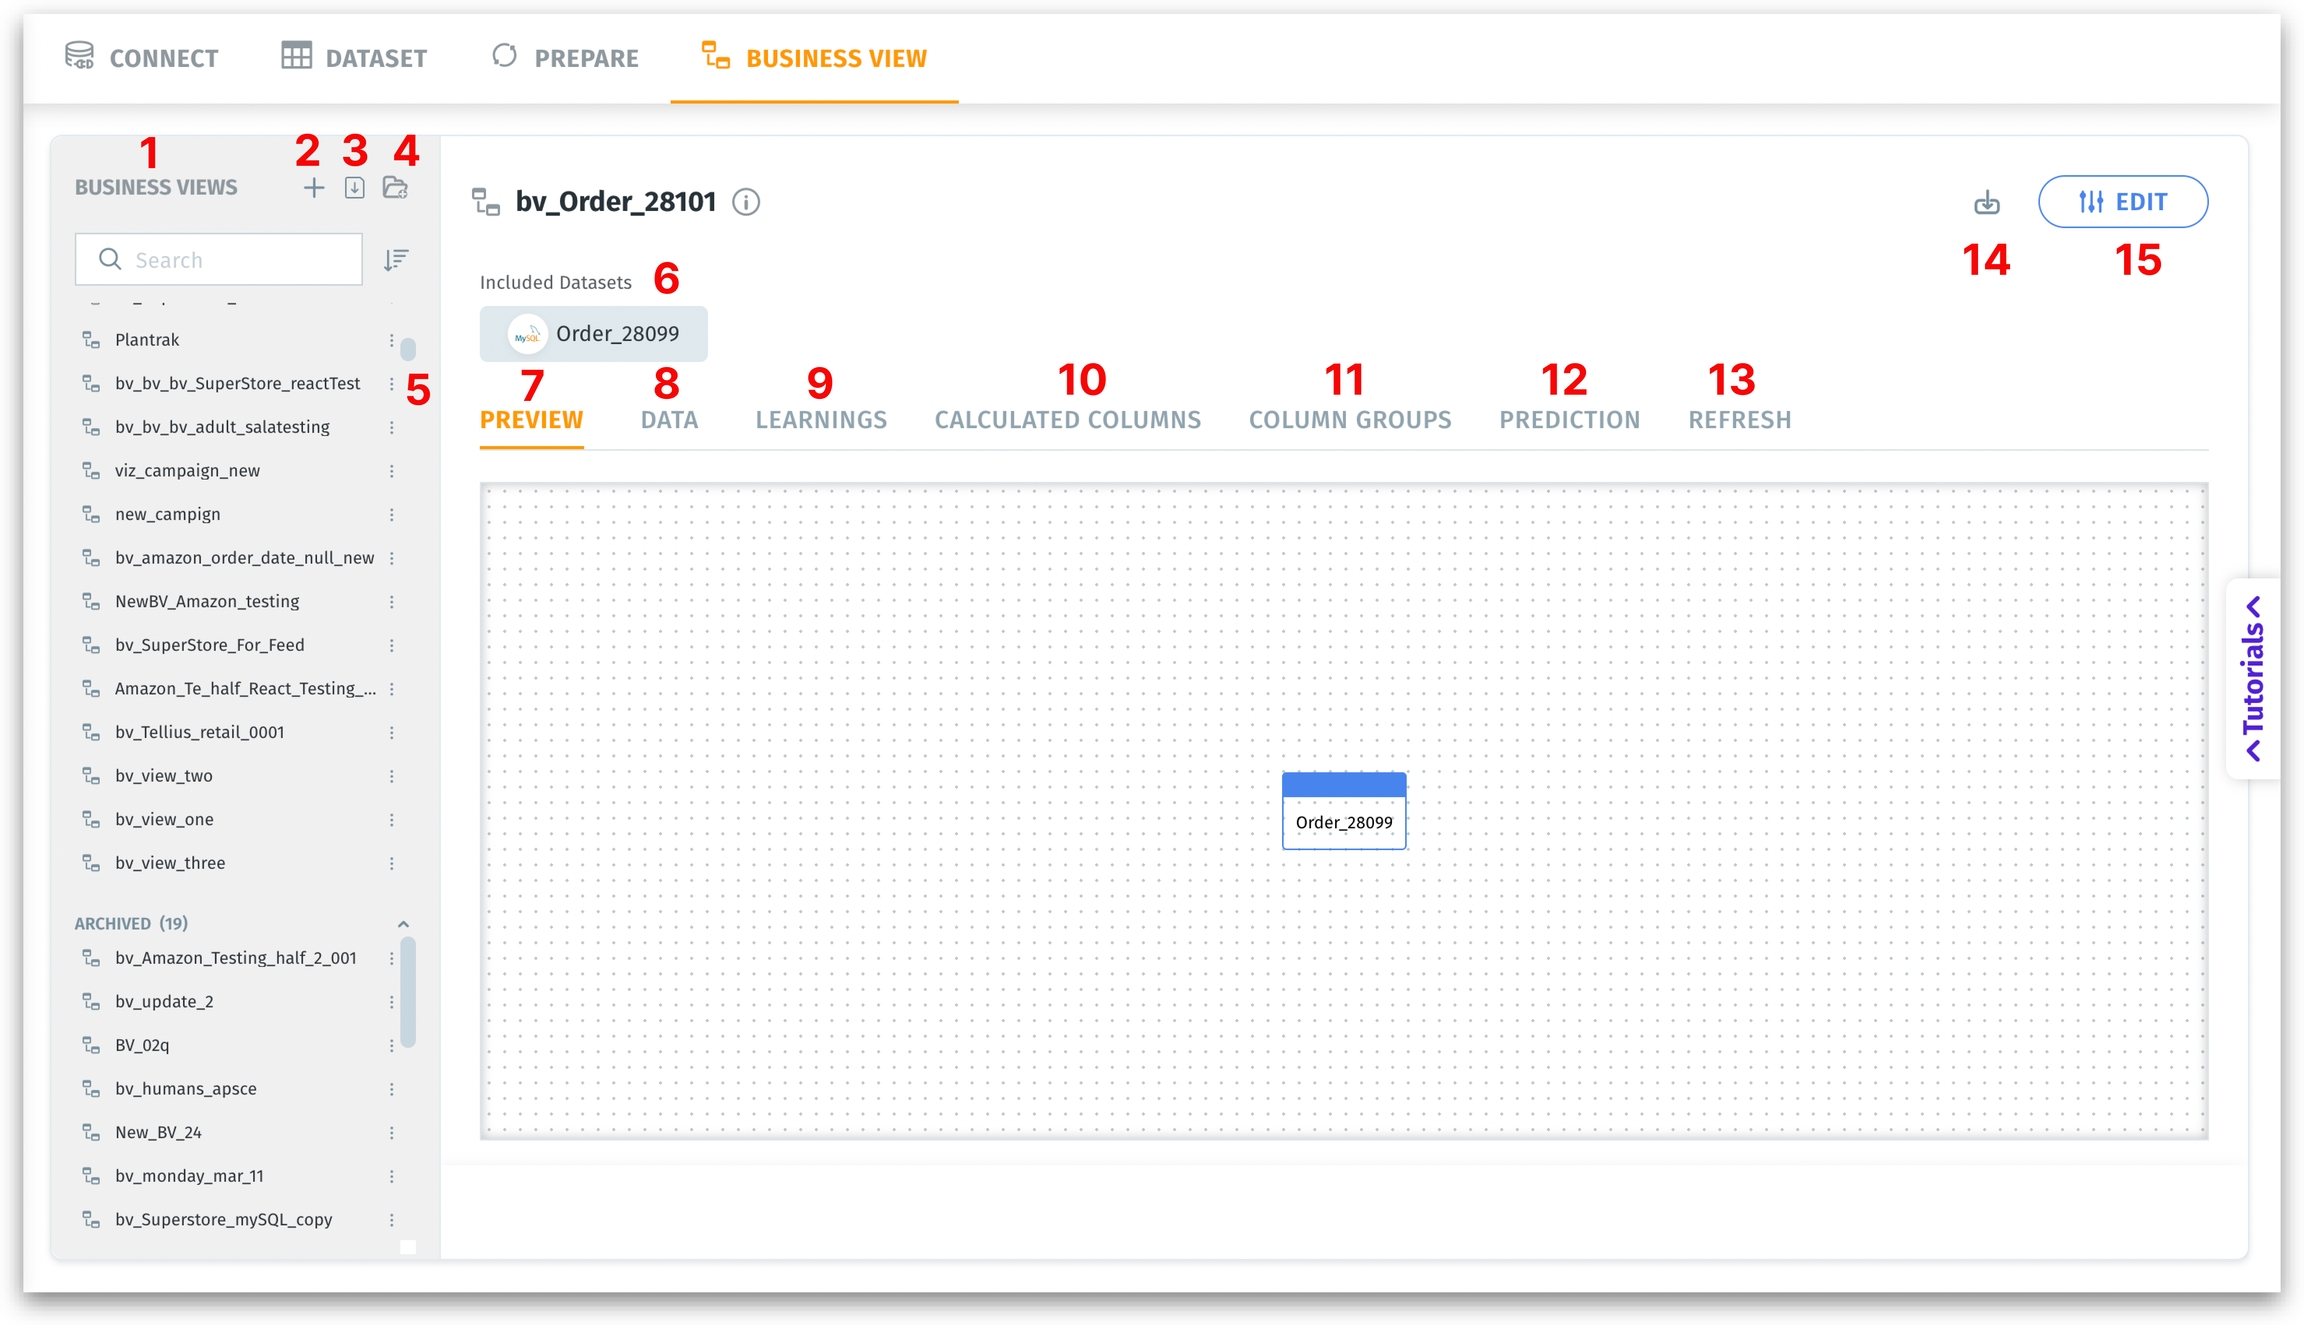Click the plus icon to create business view

coord(314,188)
